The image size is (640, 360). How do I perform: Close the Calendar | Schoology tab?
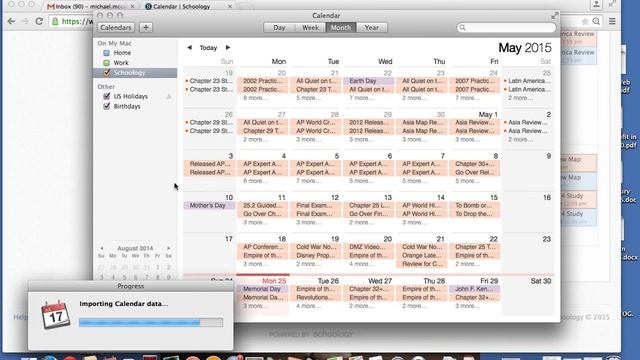pyautogui.click(x=230, y=7)
